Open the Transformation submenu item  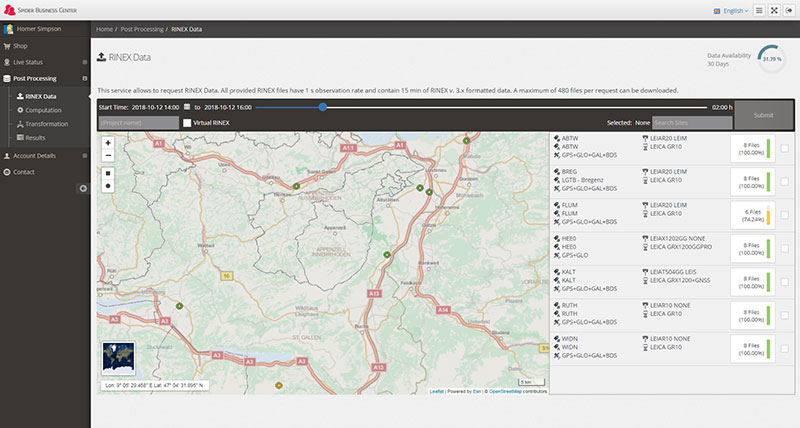click(x=46, y=124)
